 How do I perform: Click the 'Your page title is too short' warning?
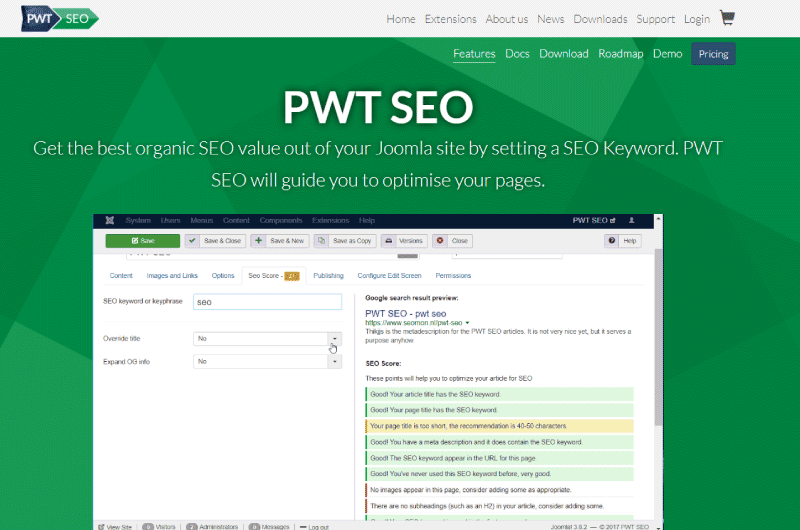tap(499, 426)
